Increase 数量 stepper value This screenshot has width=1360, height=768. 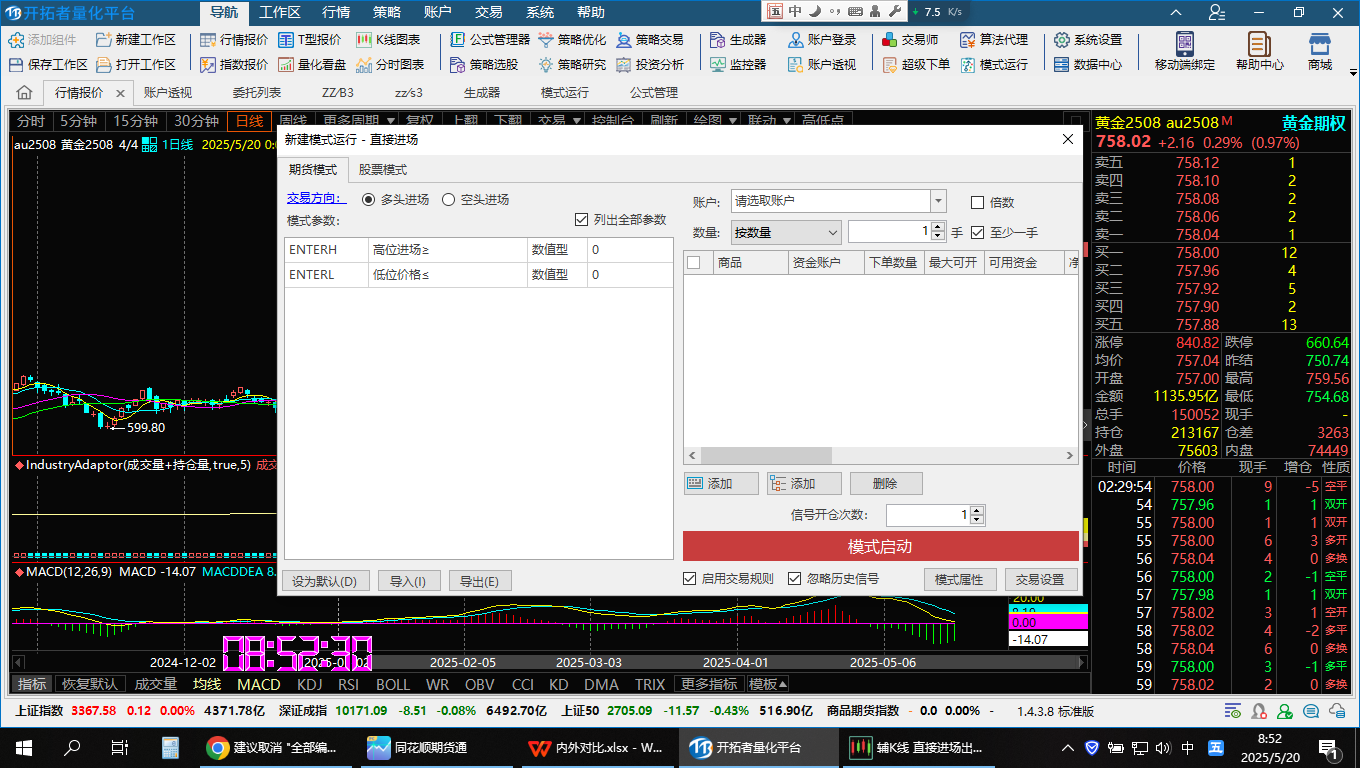(938, 227)
